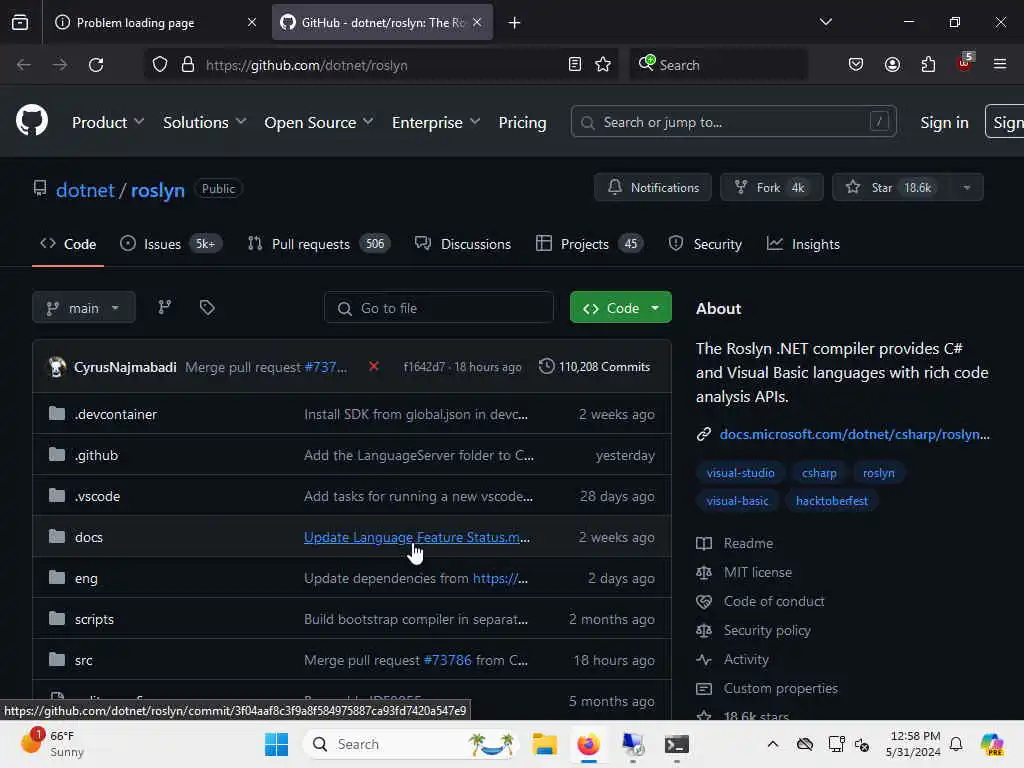This screenshot has width=1024, height=768.
Task: View repository tags icon
Action: (x=207, y=308)
